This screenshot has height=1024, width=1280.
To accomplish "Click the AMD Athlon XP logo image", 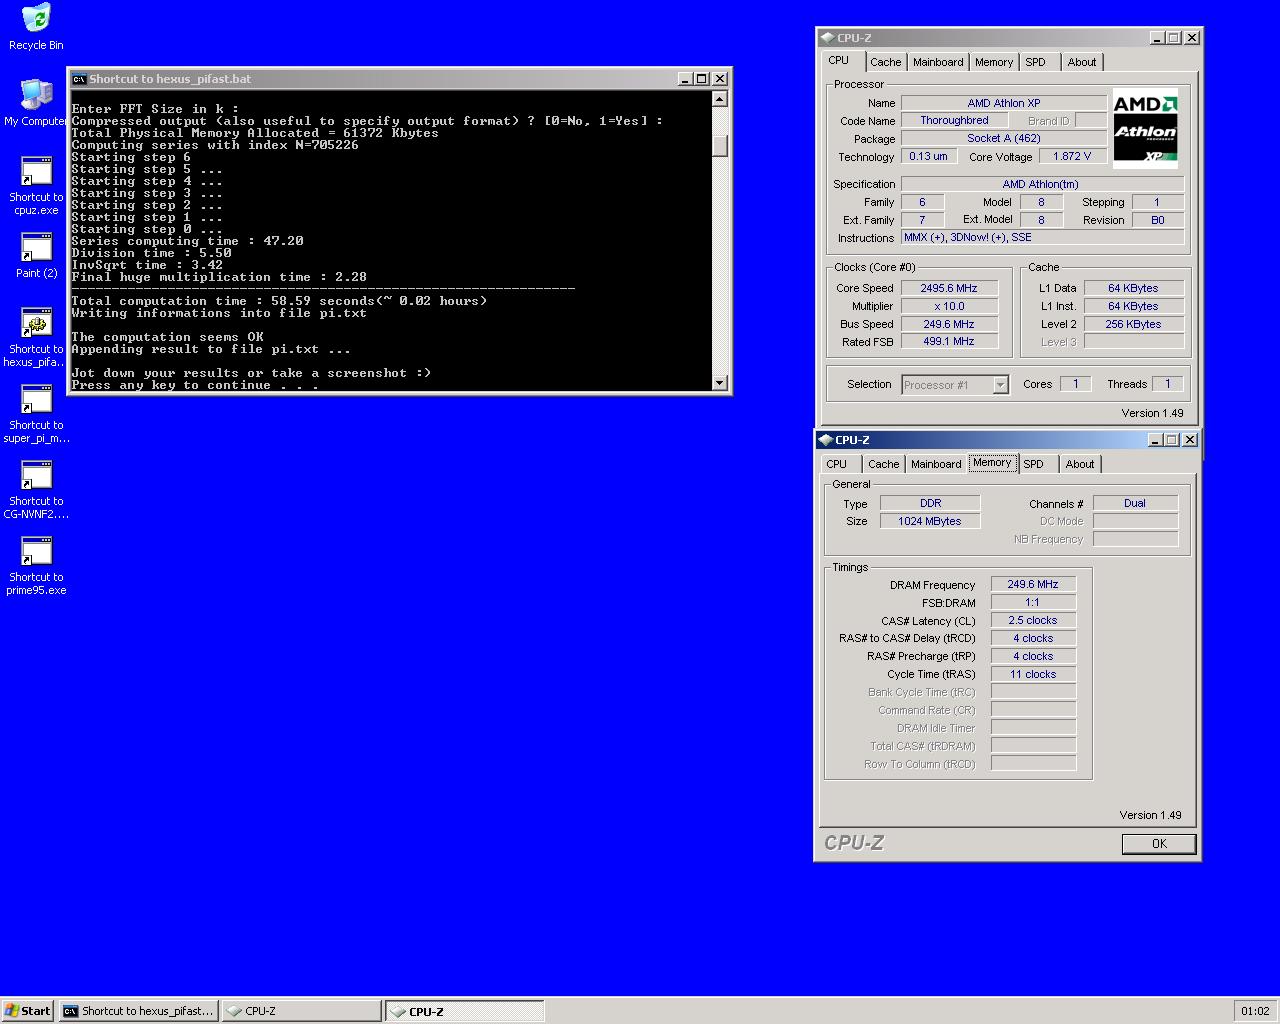I will click(x=1145, y=129).
